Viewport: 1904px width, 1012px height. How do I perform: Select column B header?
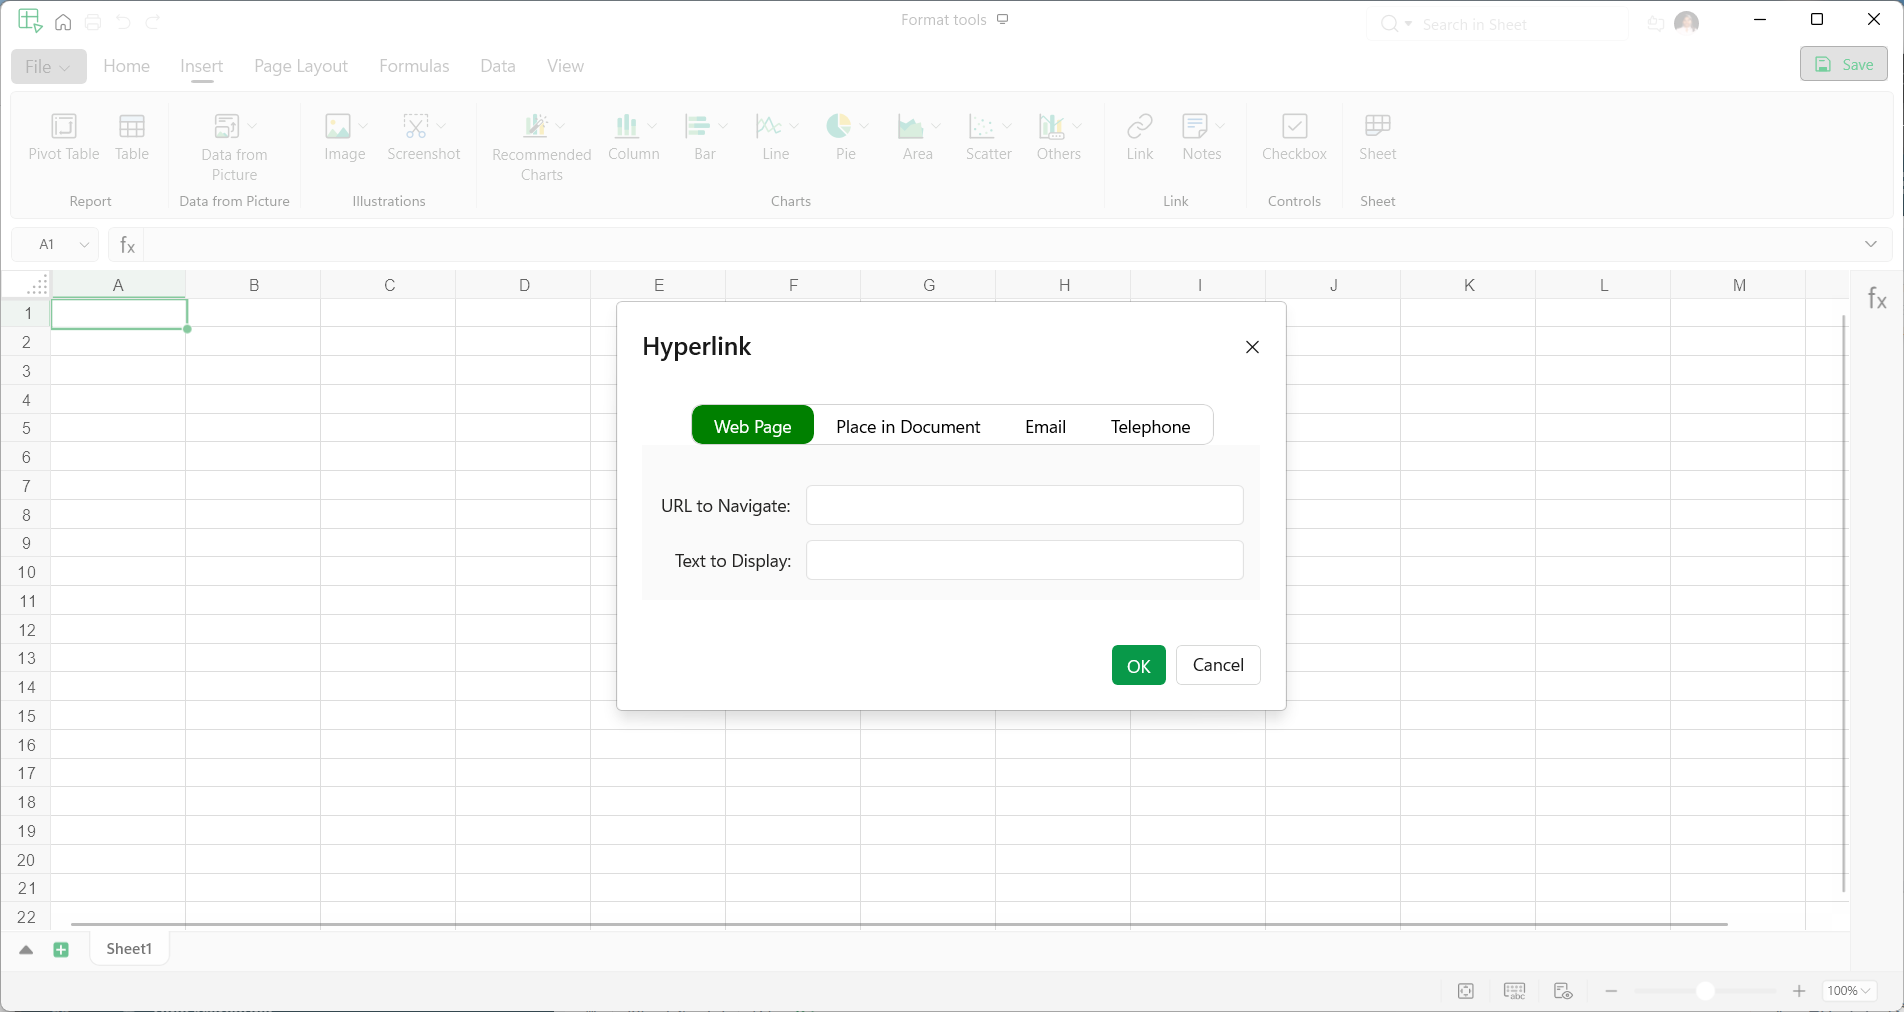coord(254,285)
